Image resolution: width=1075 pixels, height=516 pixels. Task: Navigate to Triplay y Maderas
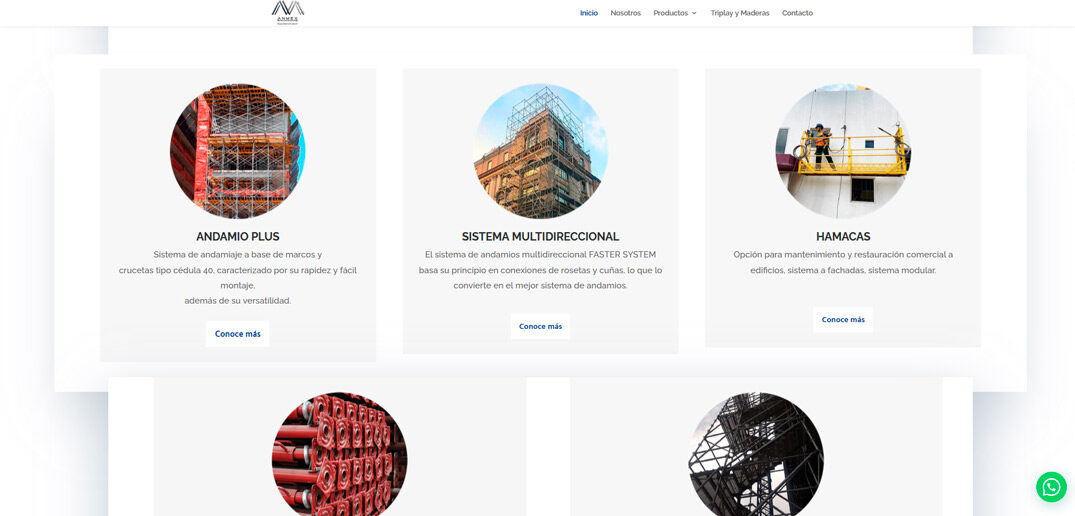coord(739,13)
